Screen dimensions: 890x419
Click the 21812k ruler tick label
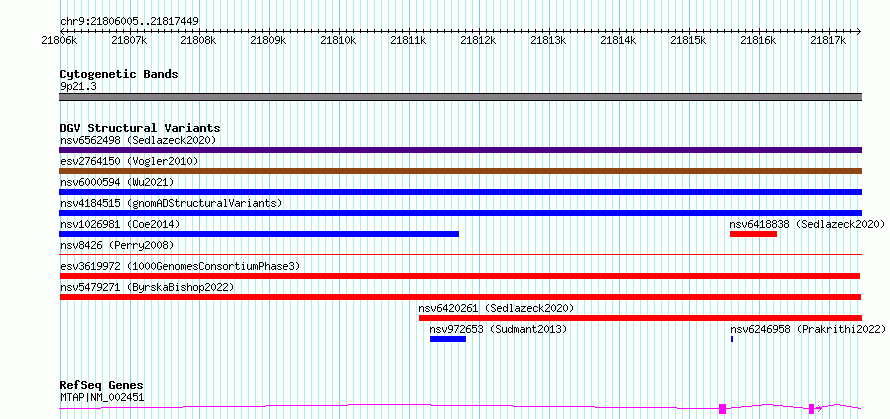[479, 40]
